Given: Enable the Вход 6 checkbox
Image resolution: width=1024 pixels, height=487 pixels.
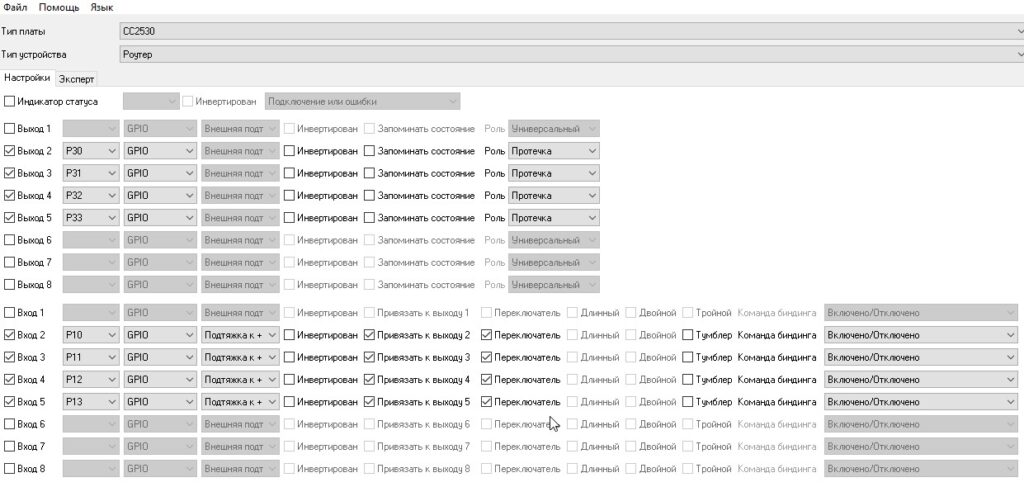Looking at the screenshot, I should pyautogui.click(x=10, y=424).
